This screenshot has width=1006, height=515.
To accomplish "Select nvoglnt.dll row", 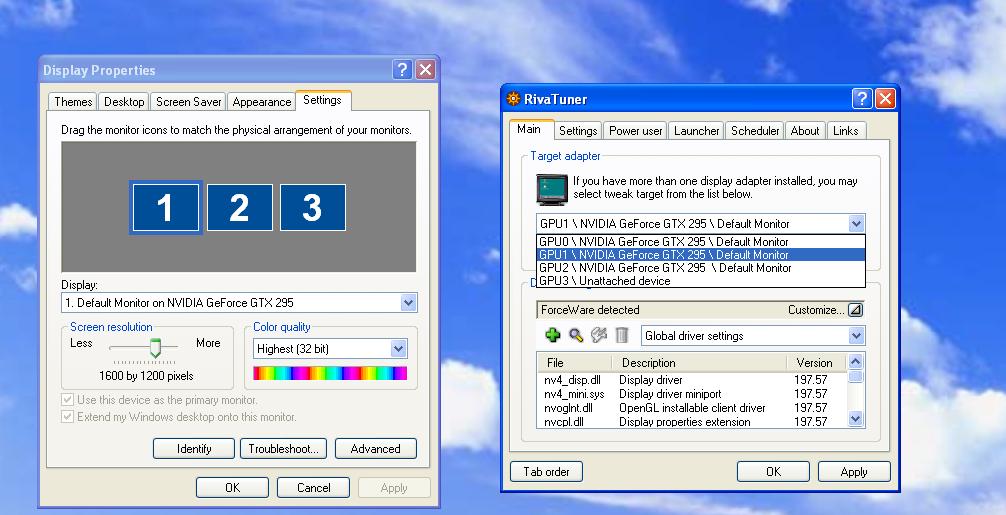I will (x=692, y=408).
